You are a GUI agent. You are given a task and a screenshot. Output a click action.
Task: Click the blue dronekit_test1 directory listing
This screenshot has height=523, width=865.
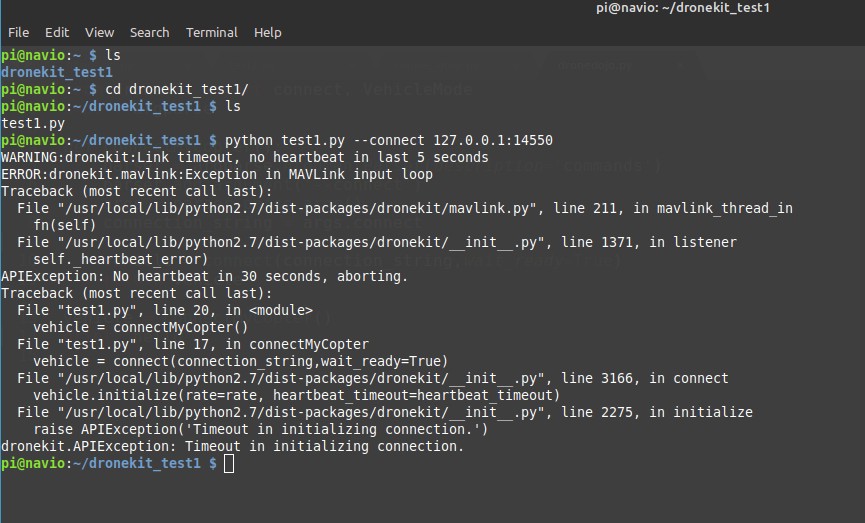pos(57,72)
